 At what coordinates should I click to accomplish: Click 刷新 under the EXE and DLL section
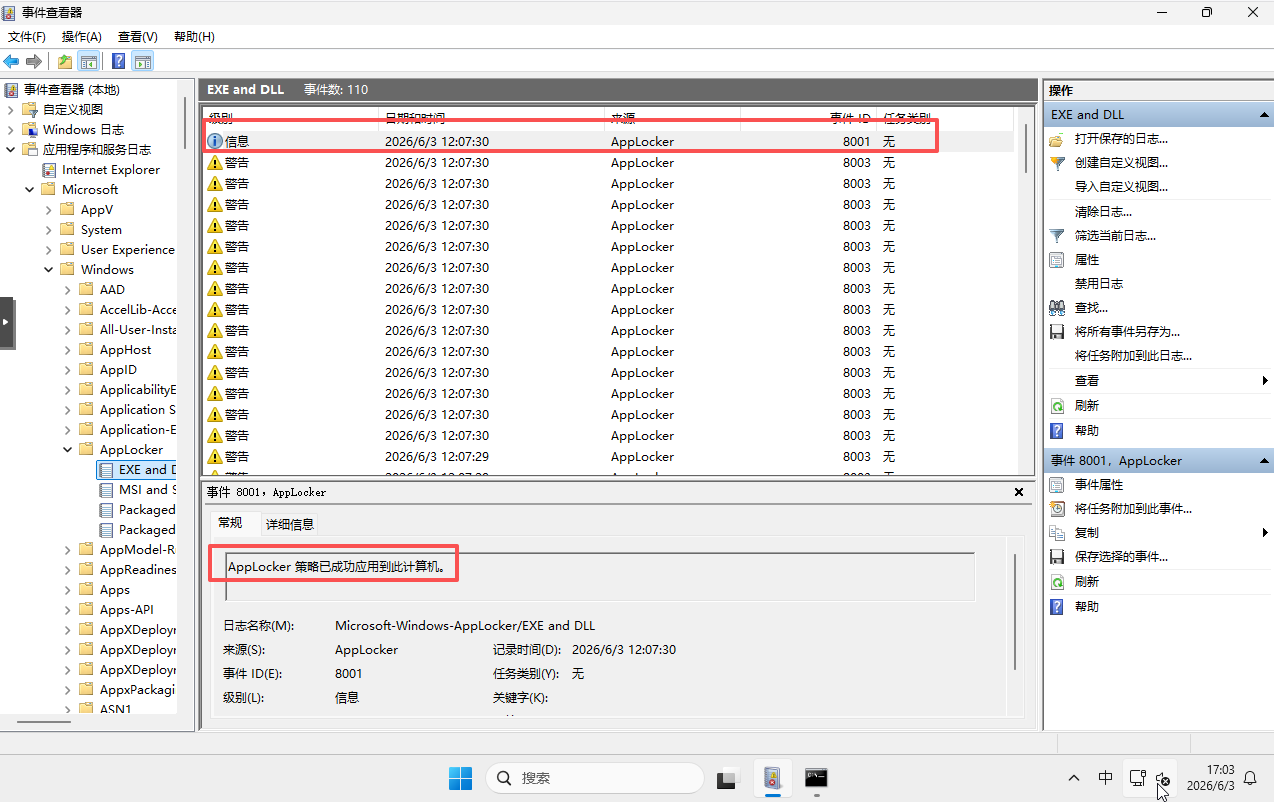(1087, 406)
